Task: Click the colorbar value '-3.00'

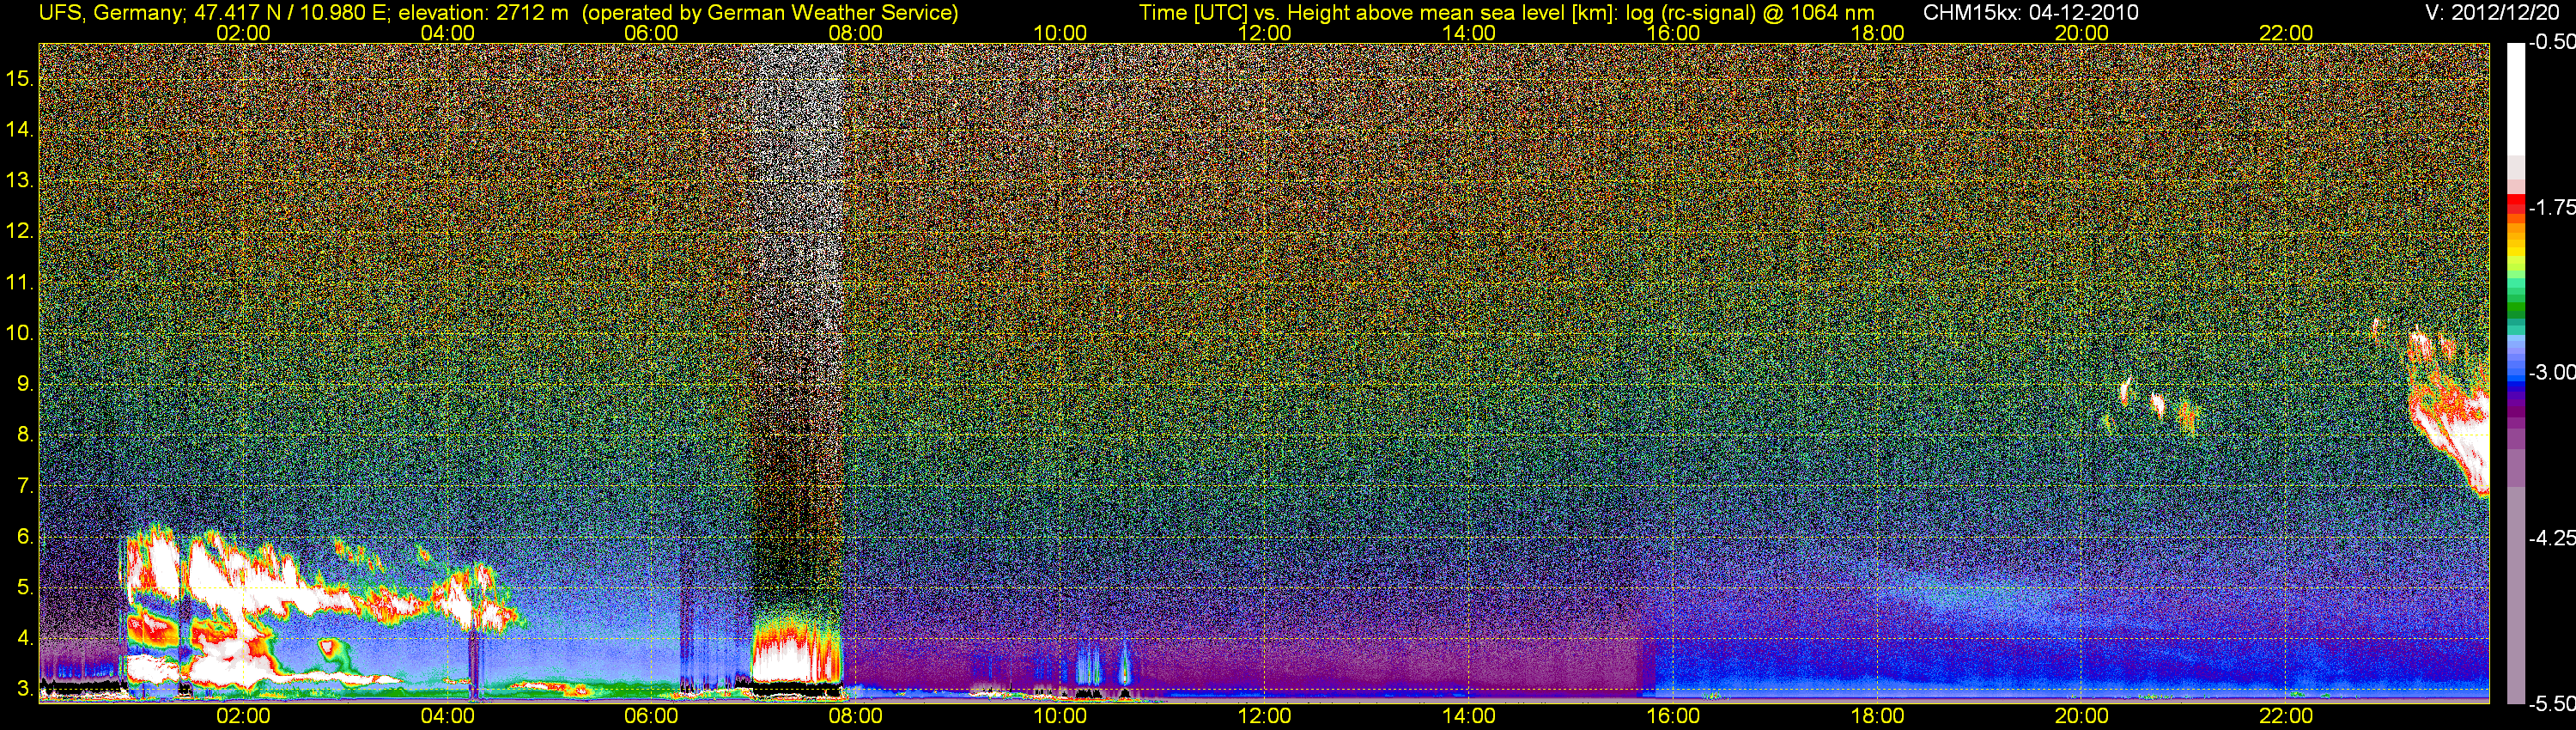Action: (2552, 372)
